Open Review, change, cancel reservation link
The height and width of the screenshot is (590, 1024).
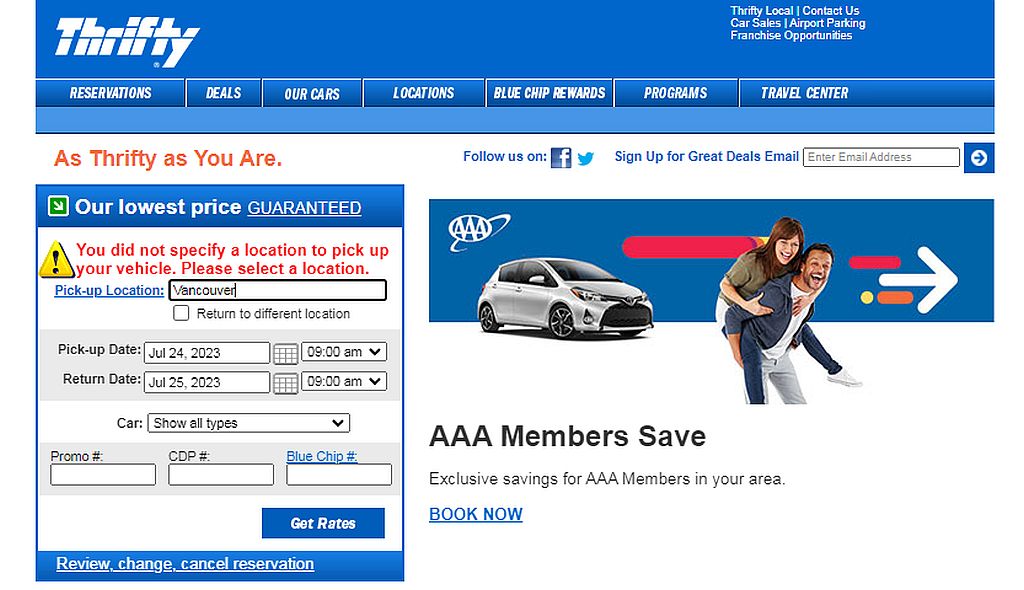(x=185, y=563)
